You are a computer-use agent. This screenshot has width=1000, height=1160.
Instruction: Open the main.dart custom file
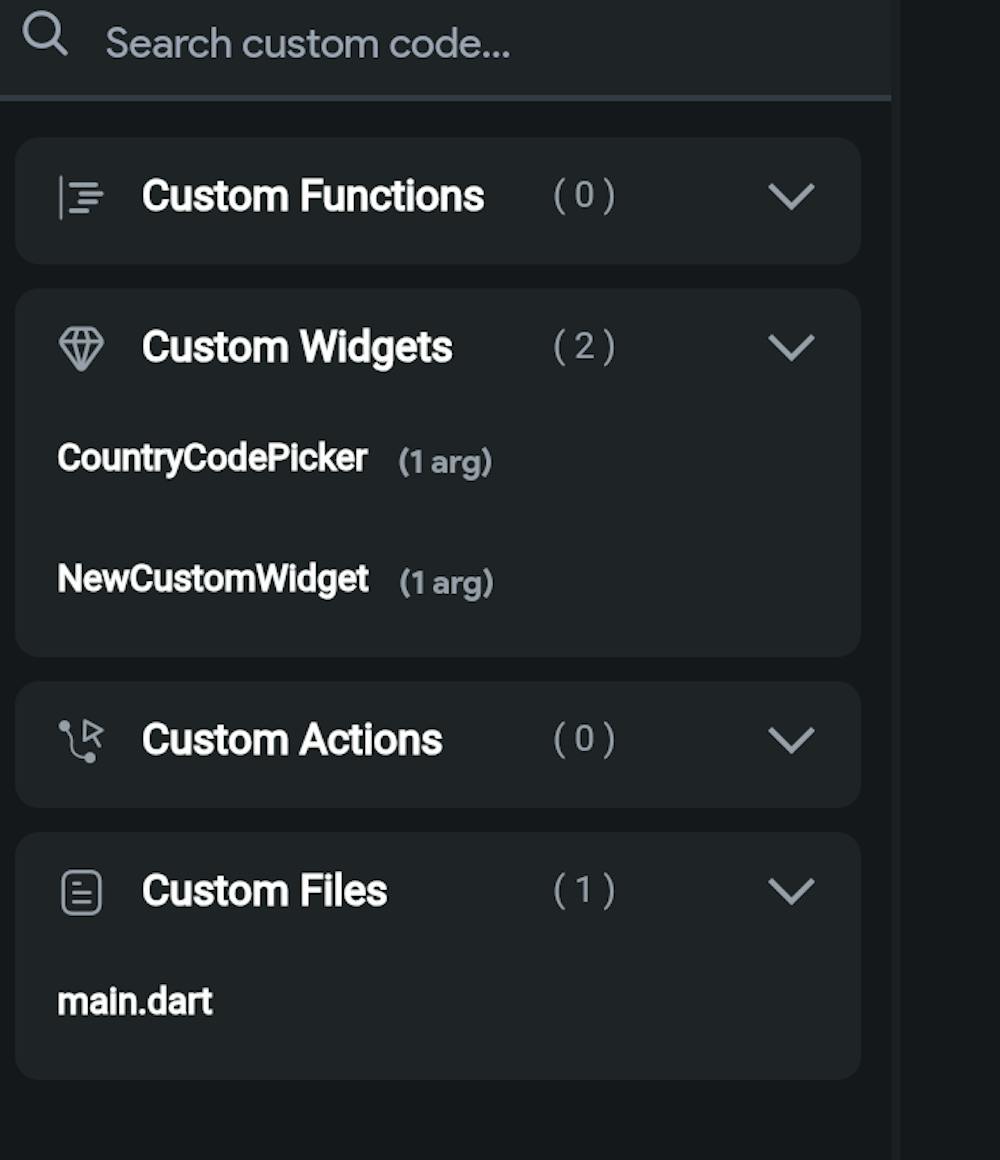pyautogui.click(x=135, y=1002)
